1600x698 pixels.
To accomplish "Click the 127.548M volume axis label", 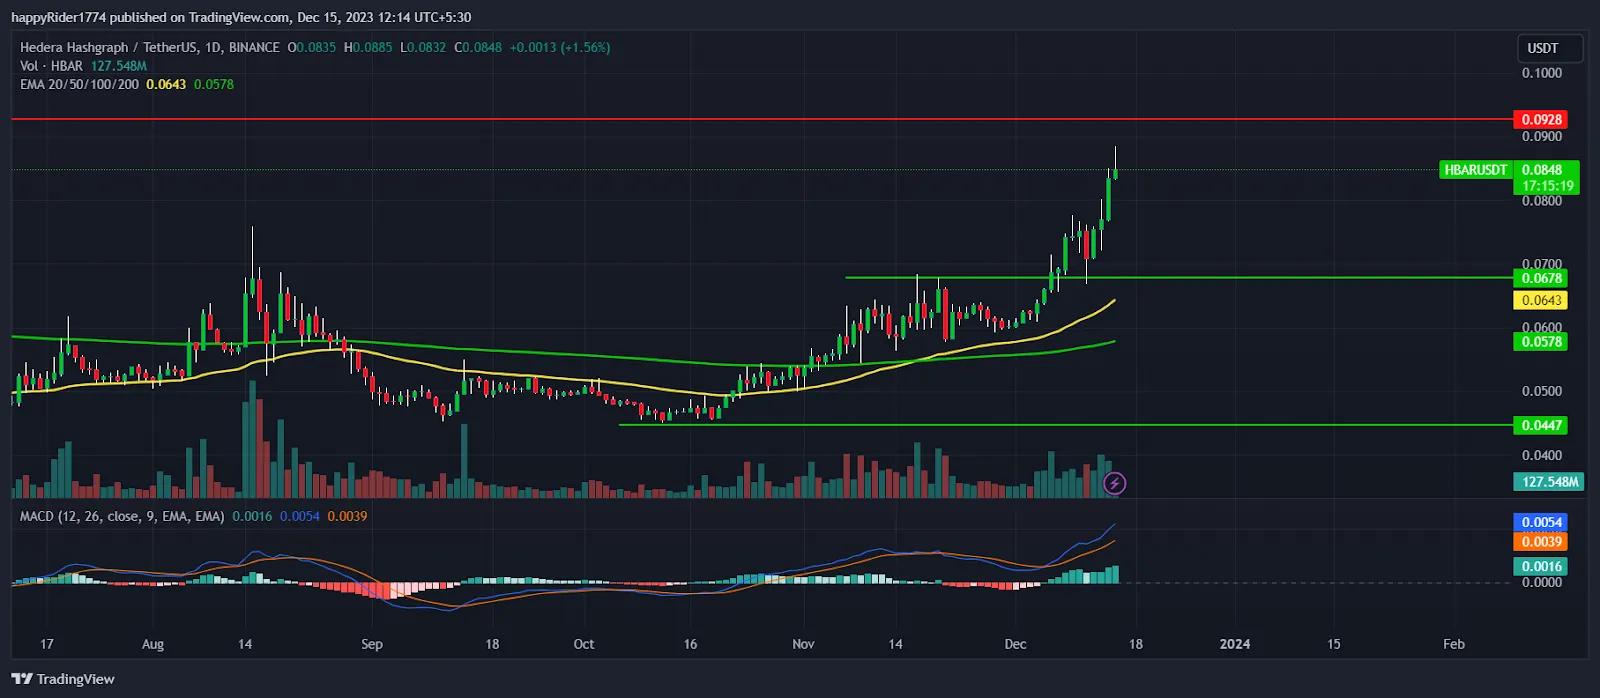I will click(1548, 482).
